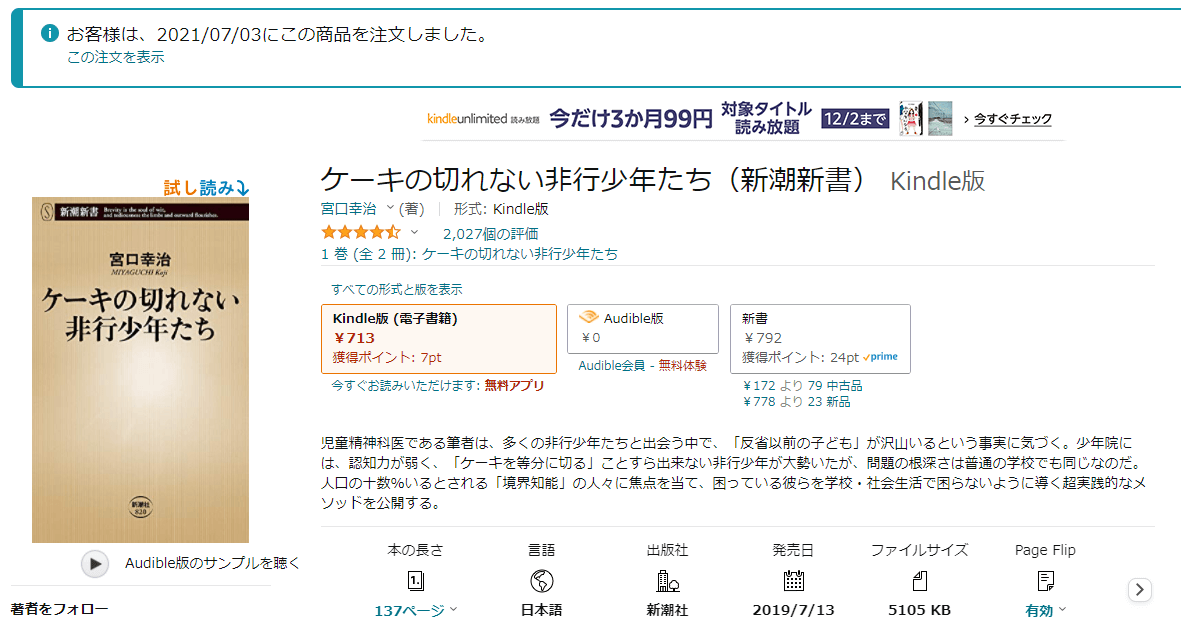1181x617 pixels.
Task: Open the series link 1巻 (全2冊)
Action: tap(469, 254)
